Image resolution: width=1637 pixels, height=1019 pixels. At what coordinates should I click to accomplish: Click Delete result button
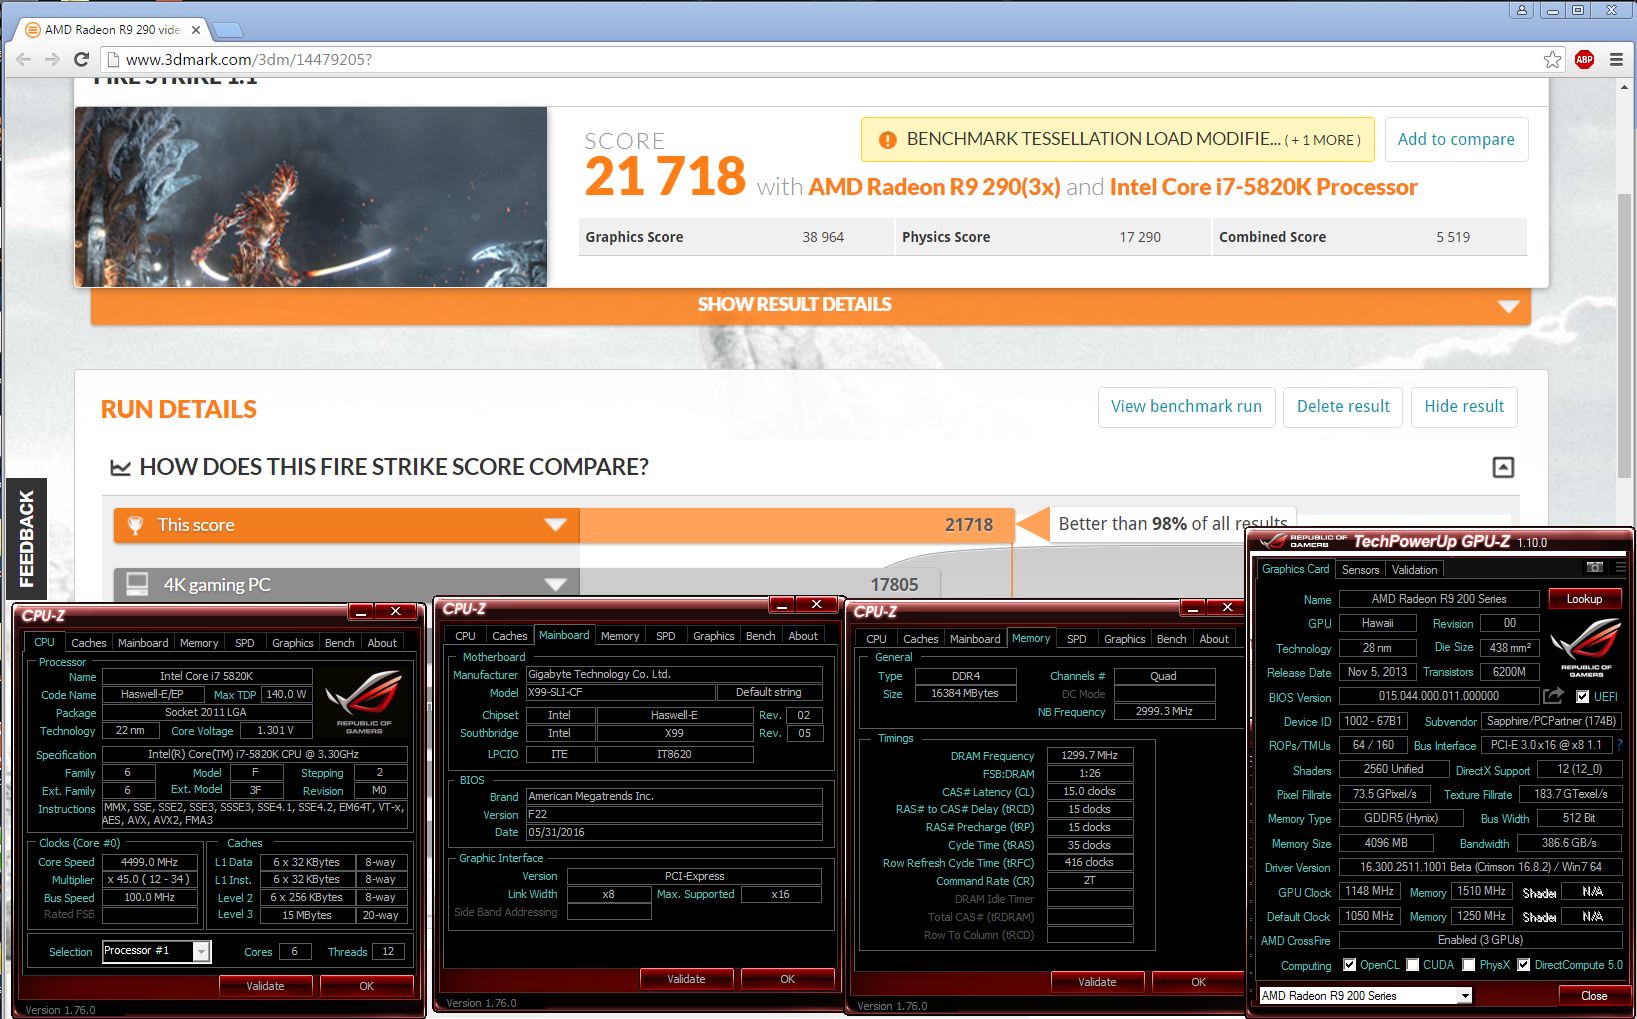coord(1343,407)
